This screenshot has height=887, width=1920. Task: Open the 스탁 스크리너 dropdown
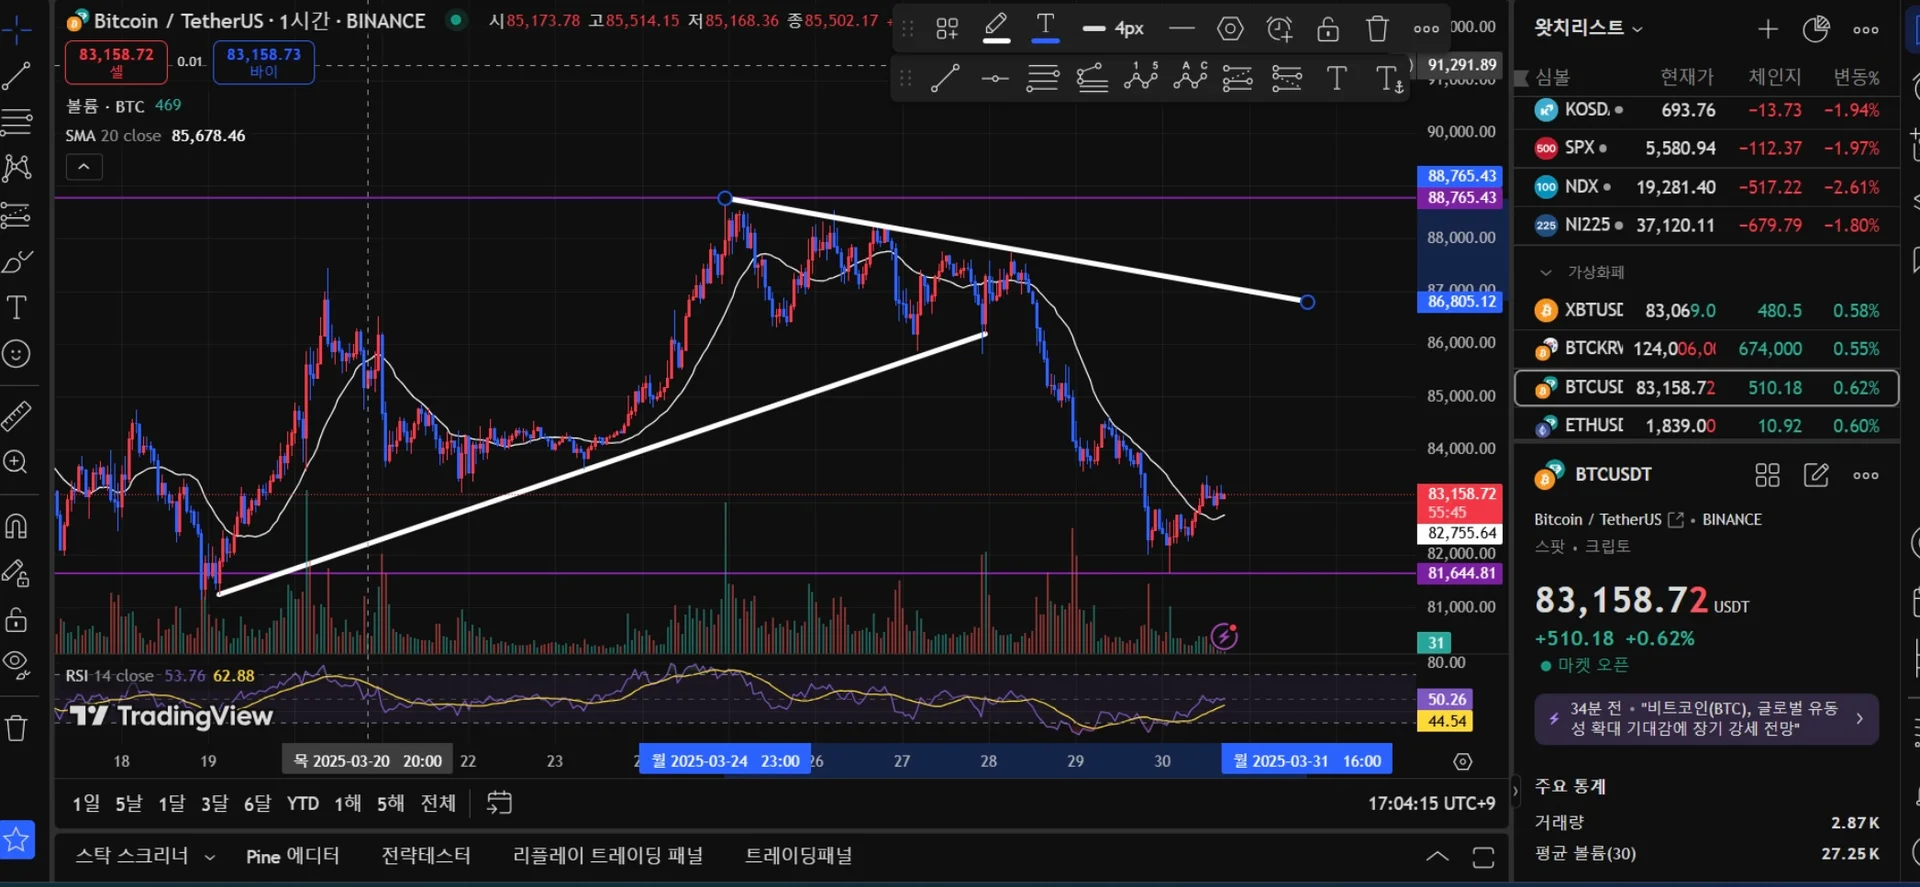tap(146, 856)
